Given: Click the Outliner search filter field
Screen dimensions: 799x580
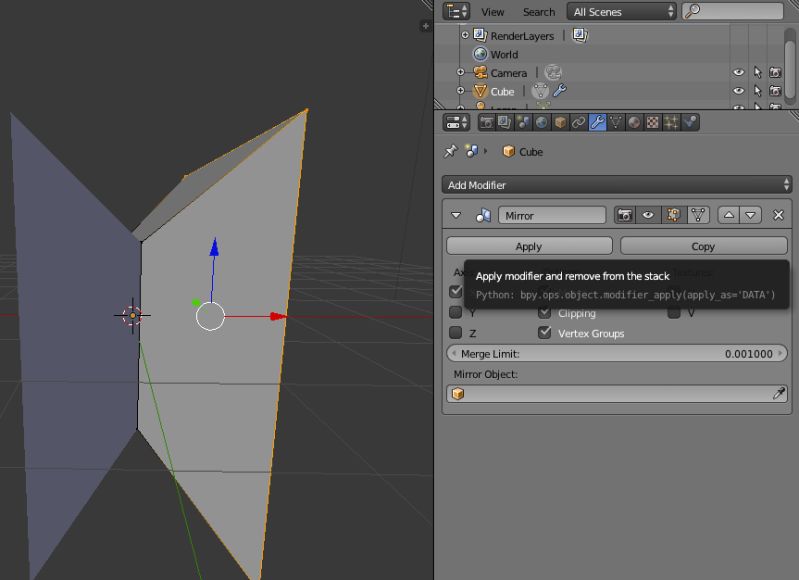Looking at the screenshot, I should pyautogui.click(x=733, y=11).
